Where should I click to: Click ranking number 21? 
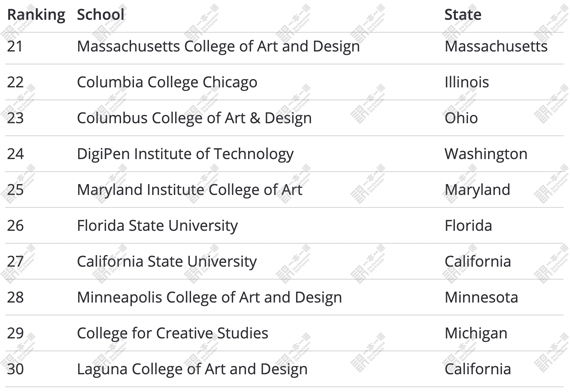click(x=15, y=47)
